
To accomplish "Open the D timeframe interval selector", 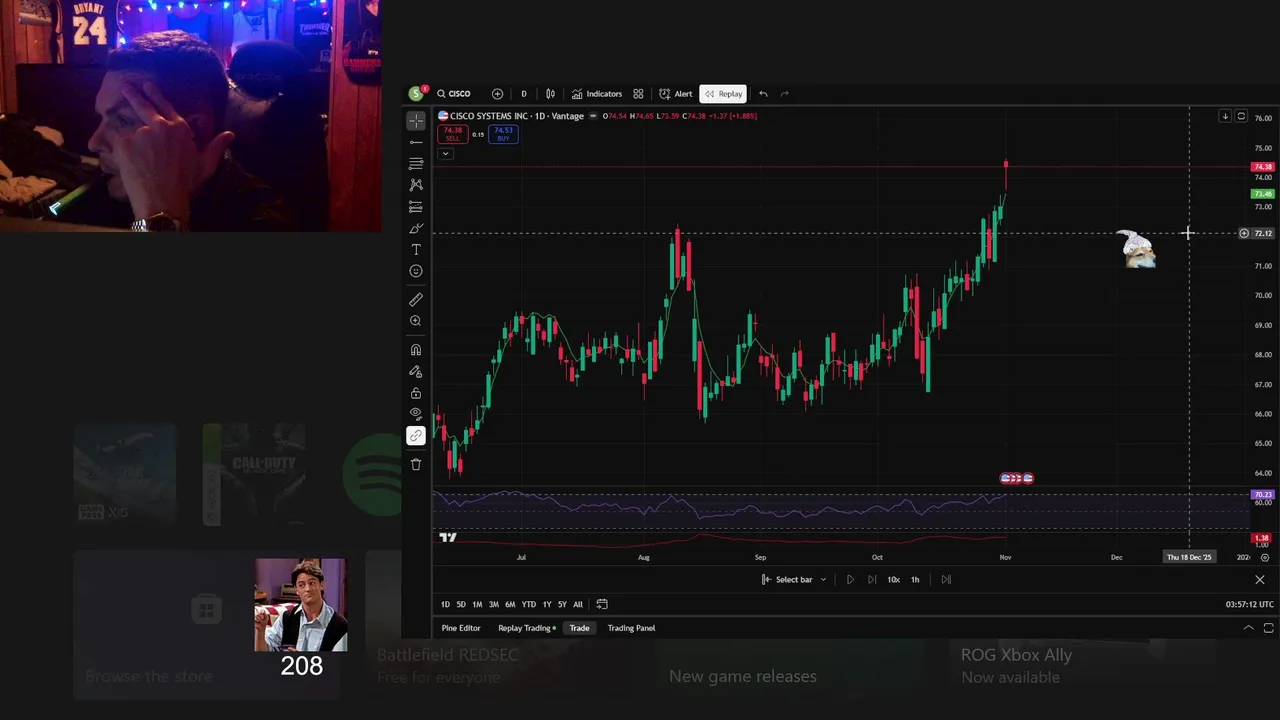I will (523, 94).
